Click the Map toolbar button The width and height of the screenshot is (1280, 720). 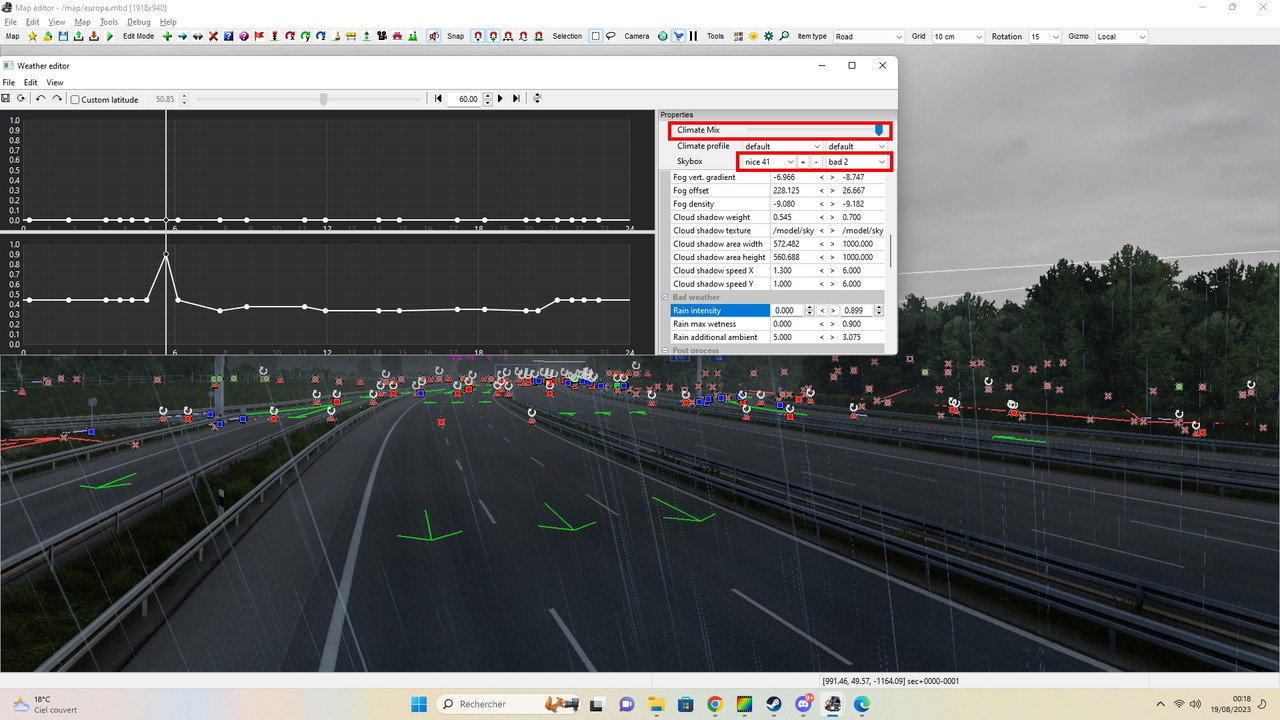click(x=13, y=36)
